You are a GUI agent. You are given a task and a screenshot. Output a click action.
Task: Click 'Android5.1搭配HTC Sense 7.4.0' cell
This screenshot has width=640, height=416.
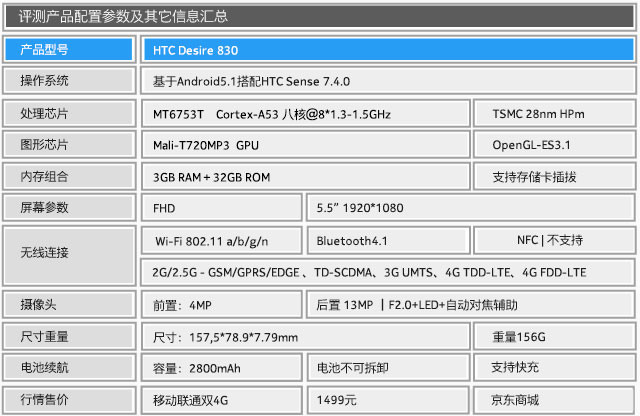tap(388, 81)
